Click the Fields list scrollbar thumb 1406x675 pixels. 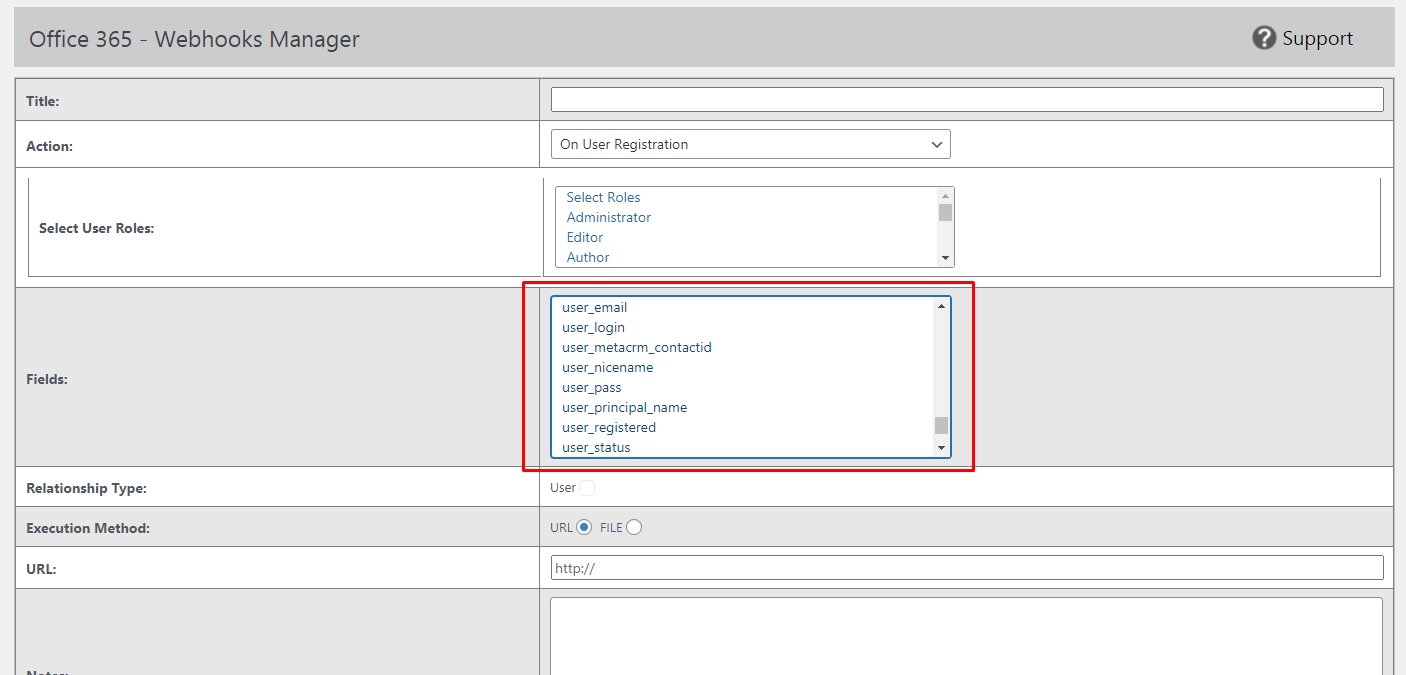941,425
